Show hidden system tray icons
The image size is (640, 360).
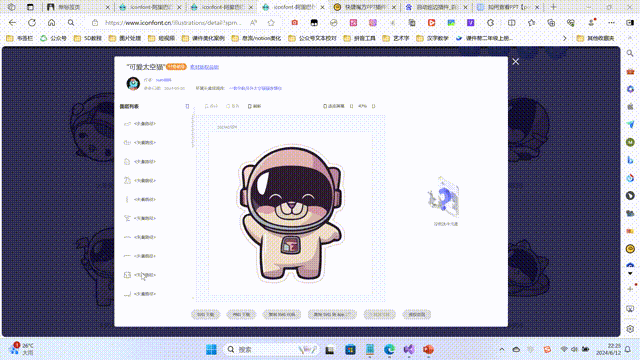502,349
